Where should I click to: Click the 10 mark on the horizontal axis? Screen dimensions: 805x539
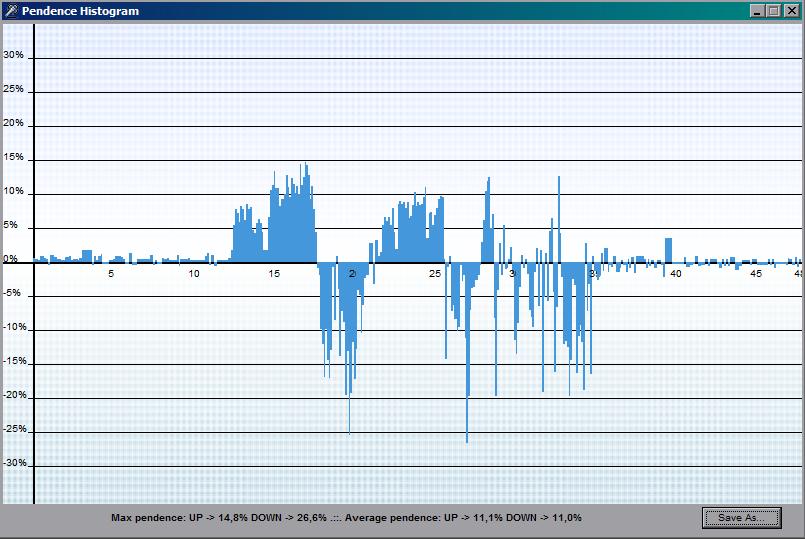pos(194,274)
